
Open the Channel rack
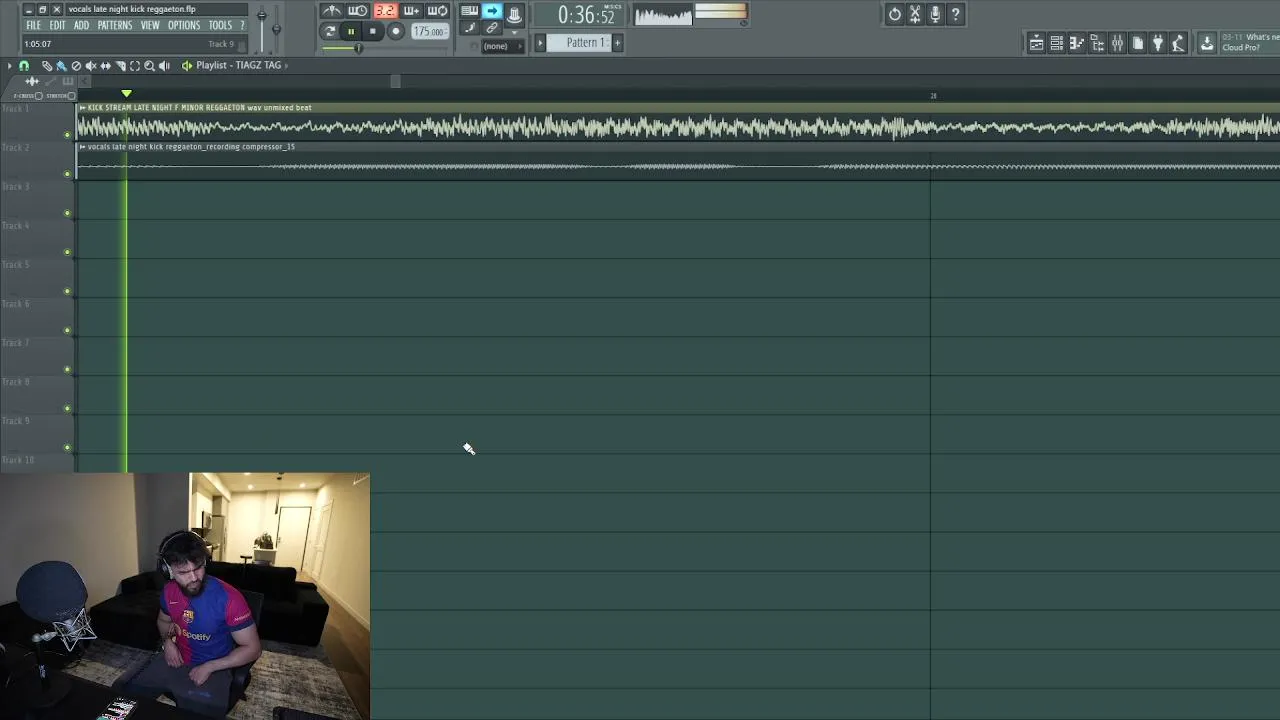click(x=1057, y=43)
